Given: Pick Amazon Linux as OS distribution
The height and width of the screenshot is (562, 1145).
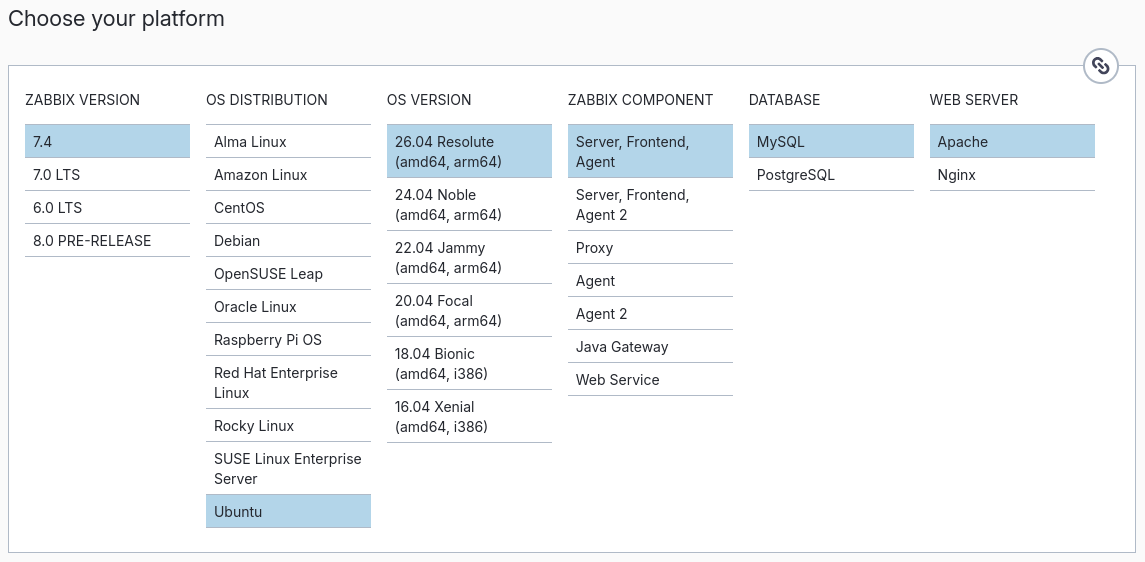Looking at the screenshot, I should tap(288, 174).
